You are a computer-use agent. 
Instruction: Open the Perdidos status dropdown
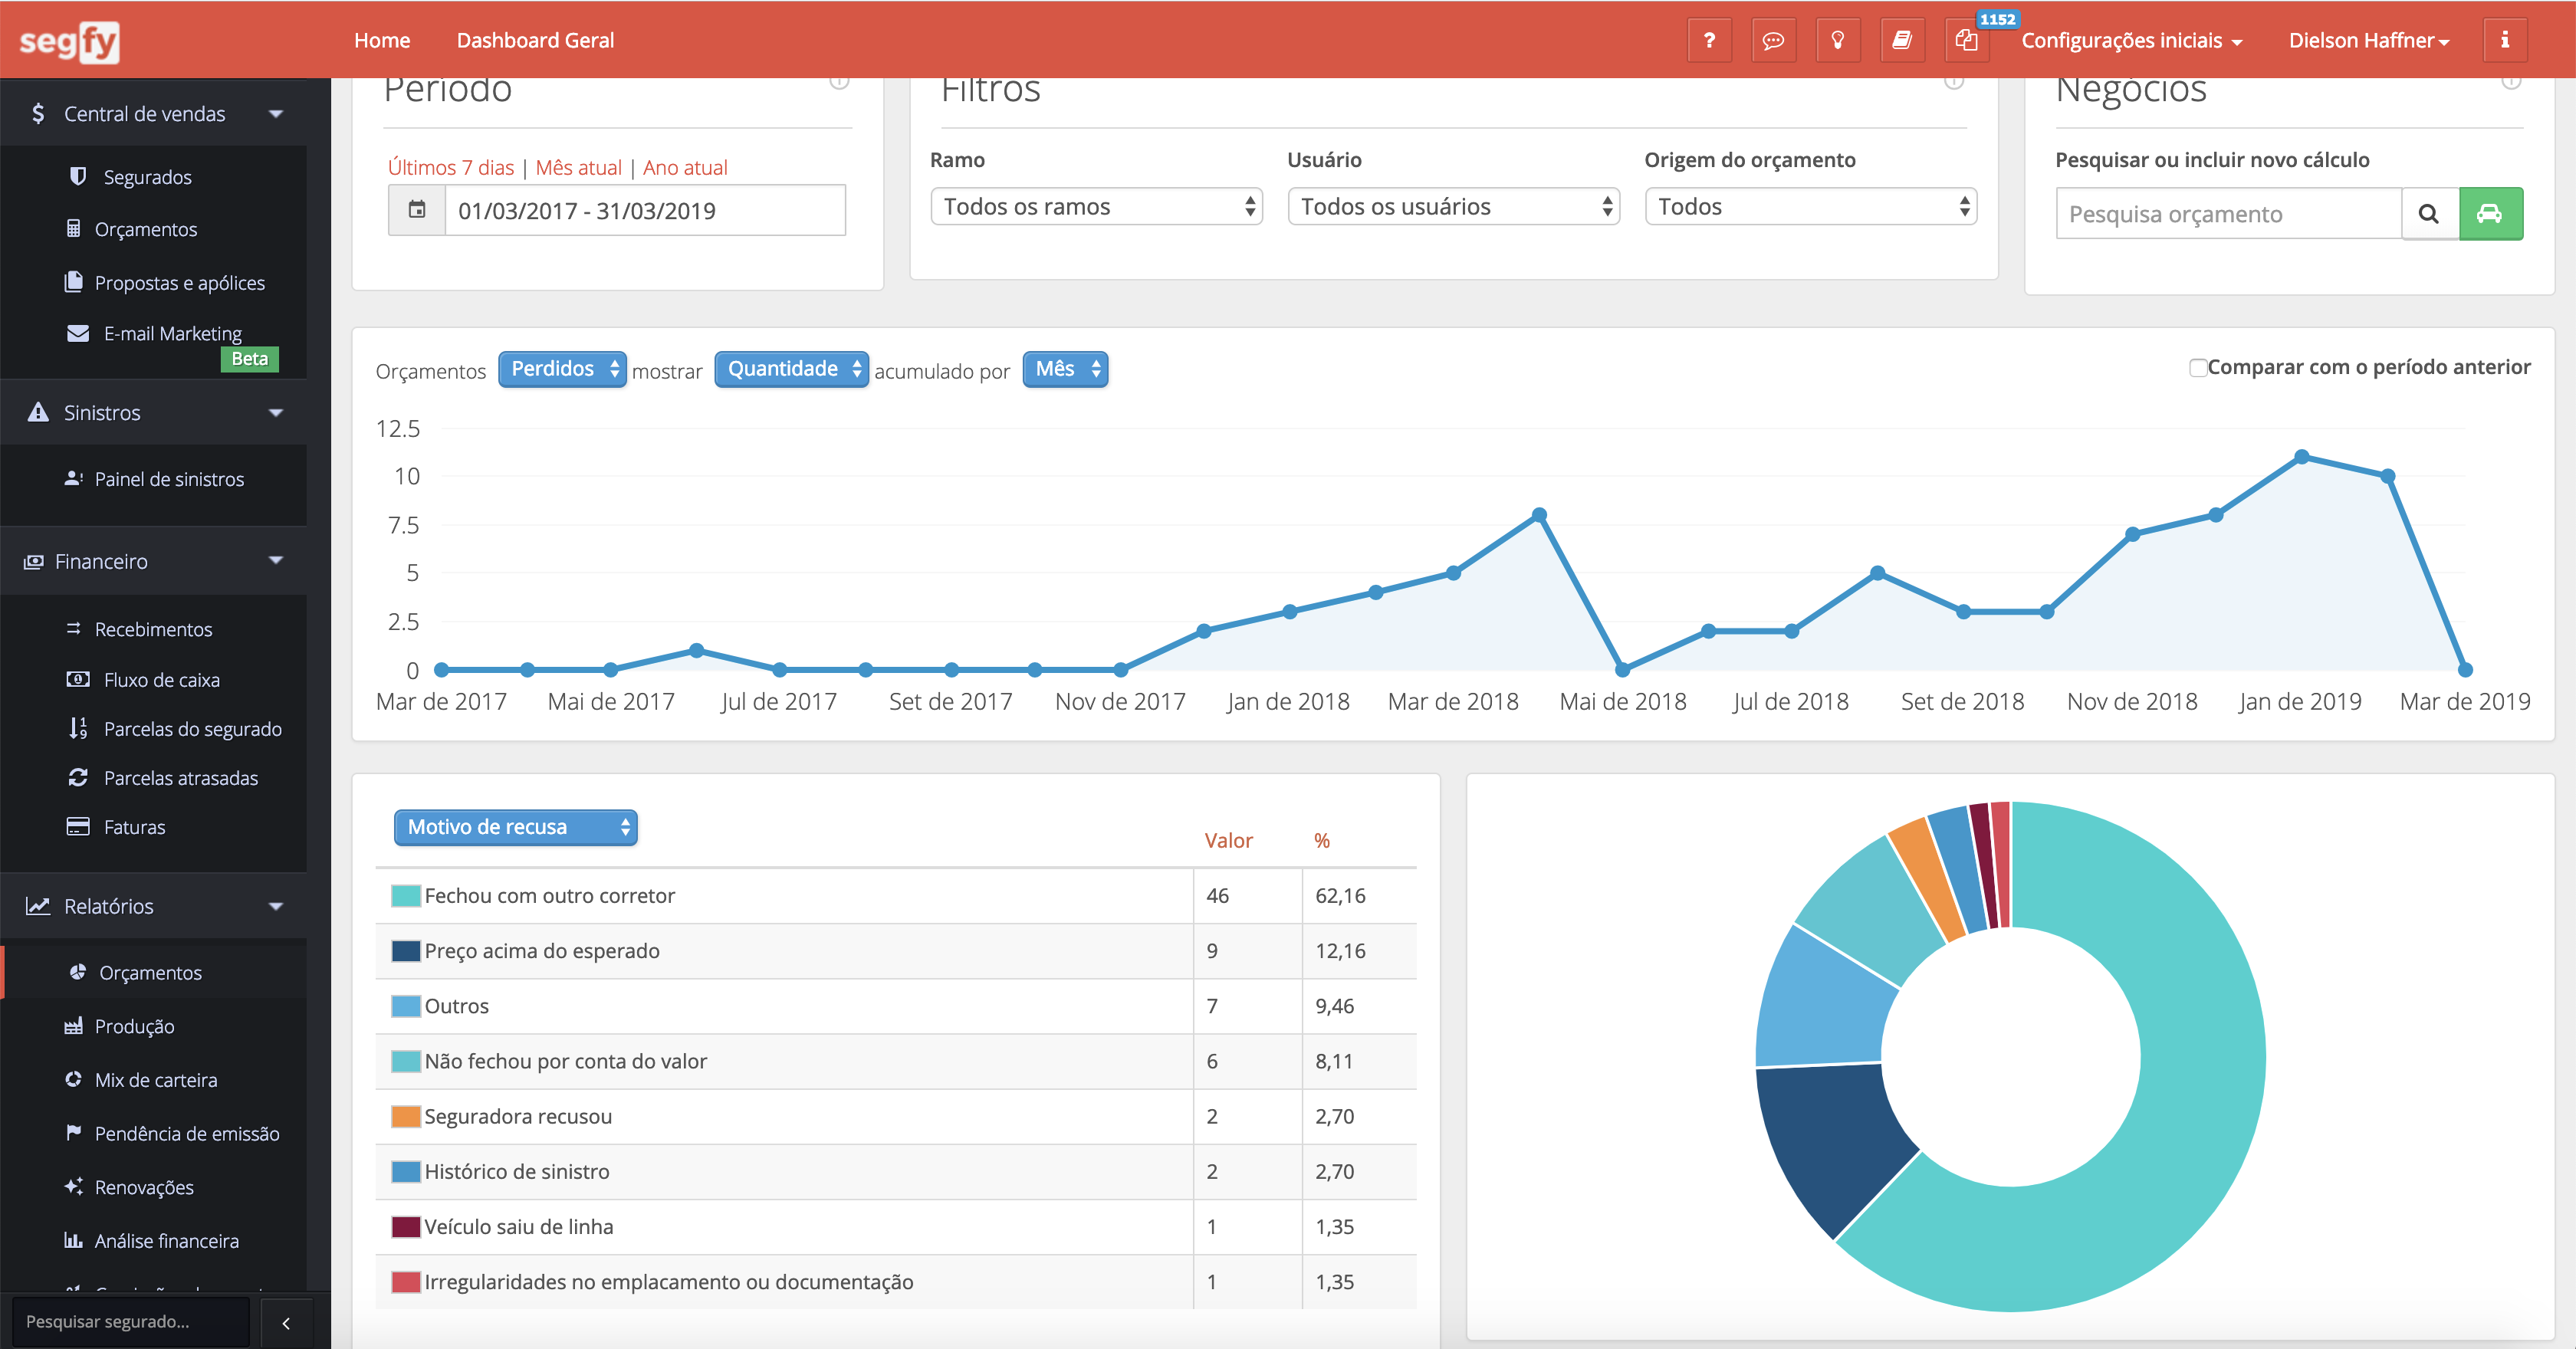click(x=563, y=369)
